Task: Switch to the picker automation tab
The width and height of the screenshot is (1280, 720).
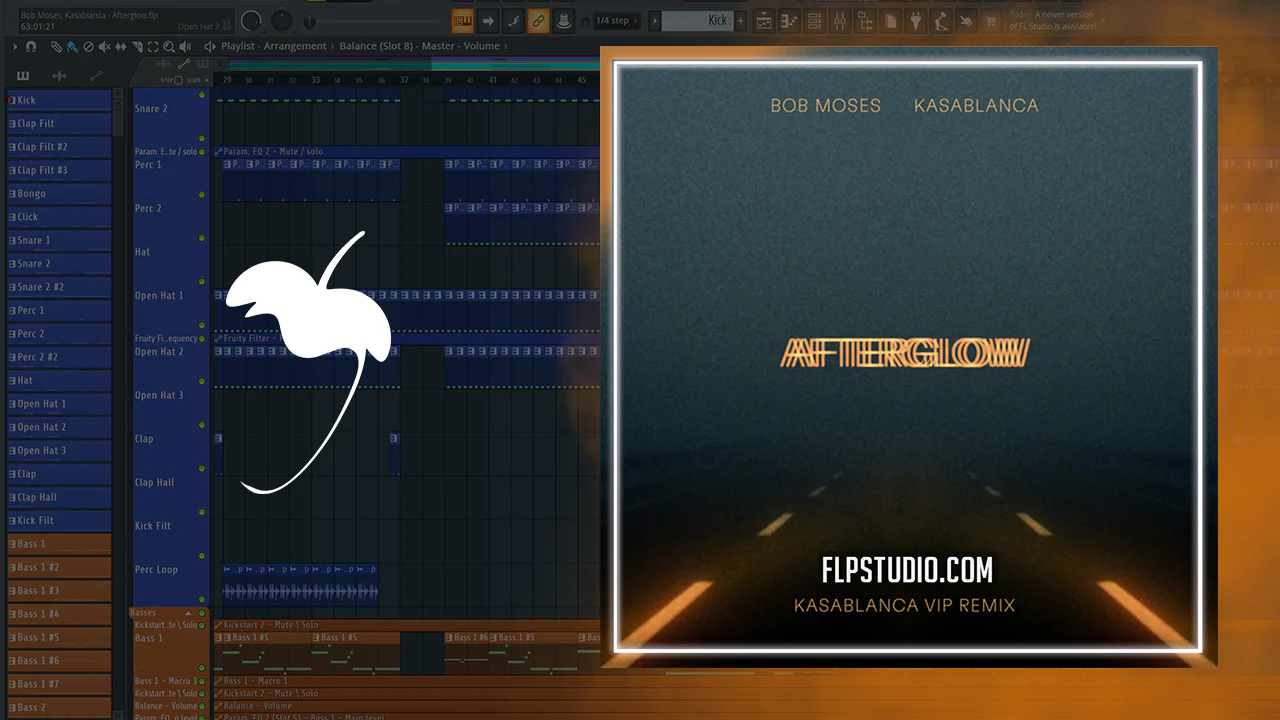Action: pos(96,77)
